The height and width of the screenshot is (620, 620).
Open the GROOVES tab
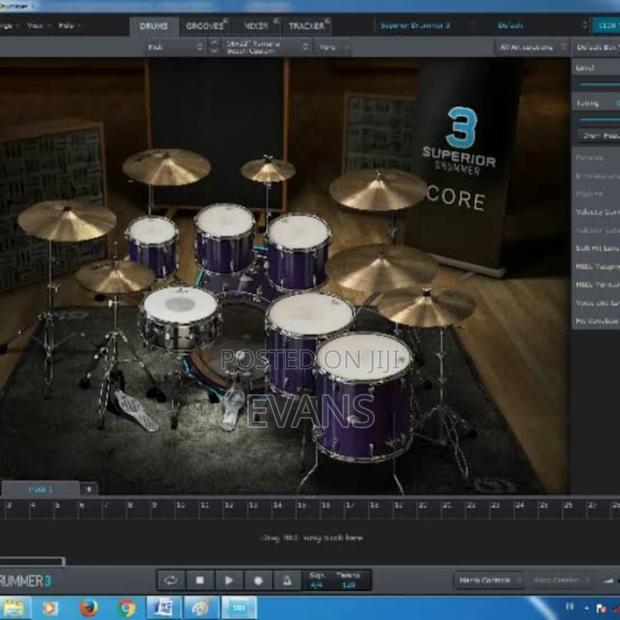[205, 26]
